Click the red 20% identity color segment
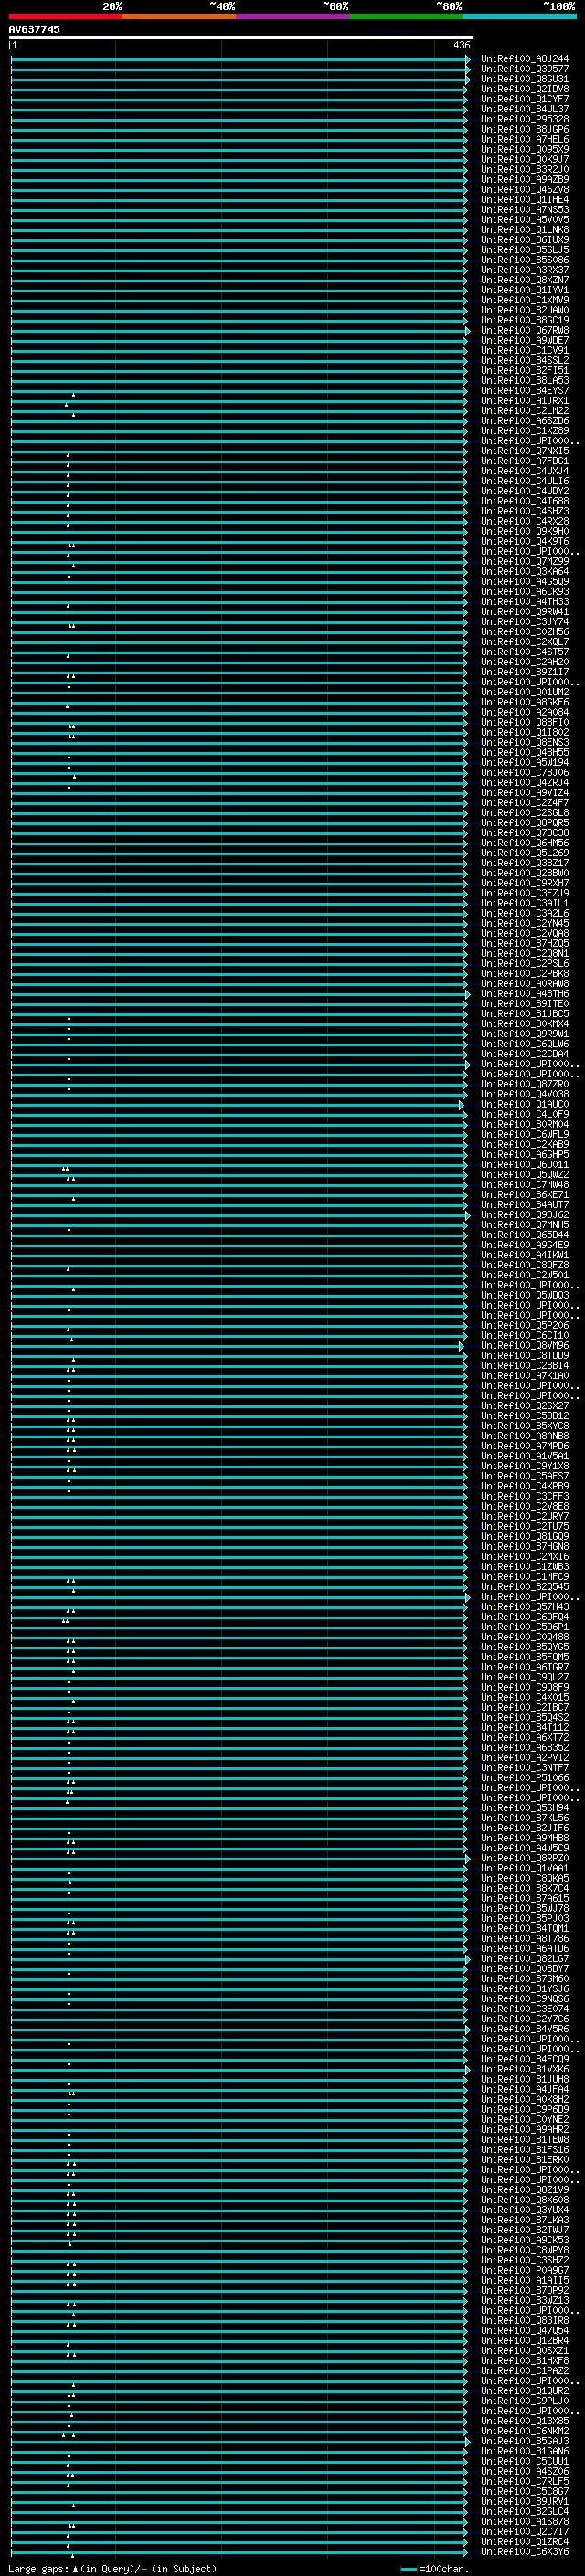 (x=65, y=16)
